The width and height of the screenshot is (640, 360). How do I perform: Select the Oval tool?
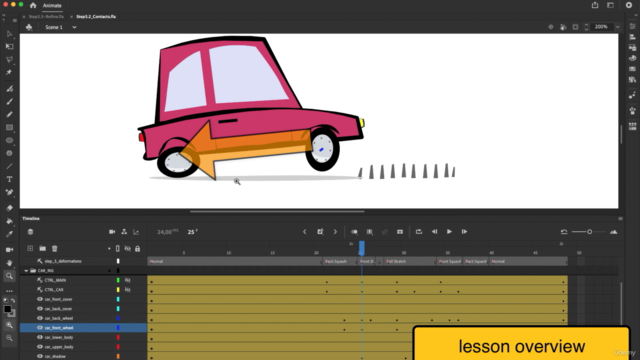(x=9, y=140)
